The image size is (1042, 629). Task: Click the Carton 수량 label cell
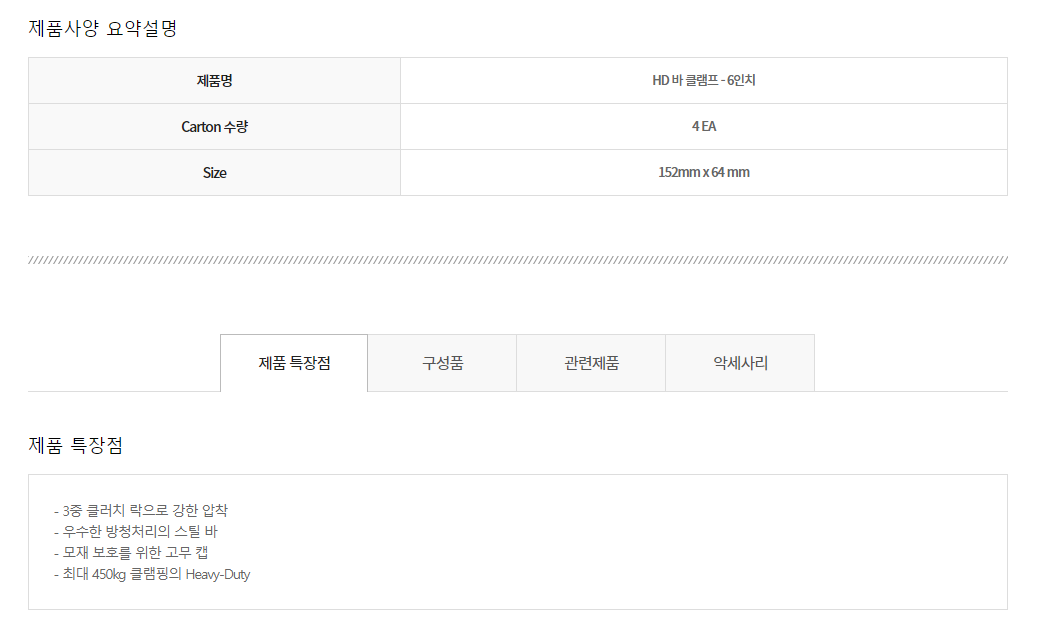tap(214, 126)
